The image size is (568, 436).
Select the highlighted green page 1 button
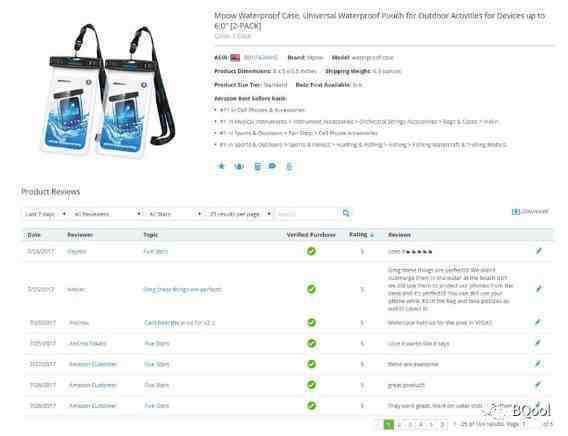click(x=389, y=424)
